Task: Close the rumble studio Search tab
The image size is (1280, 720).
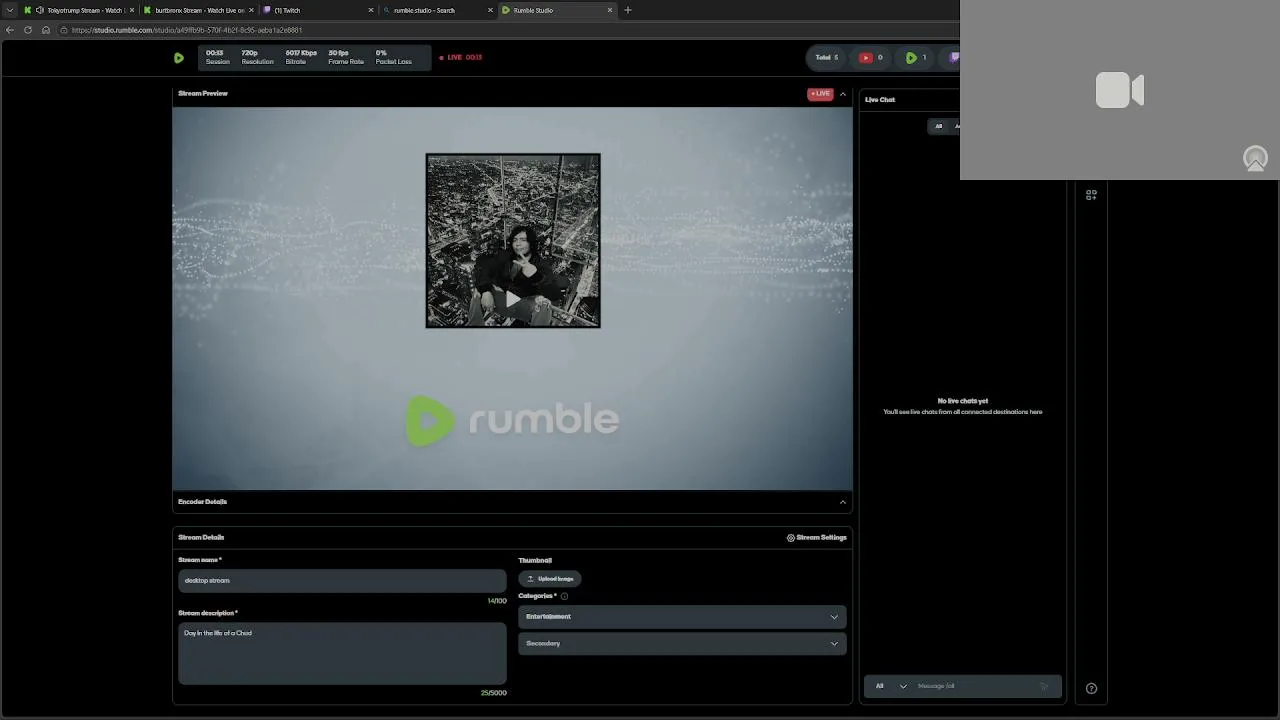Action: (x=491, y=10)
